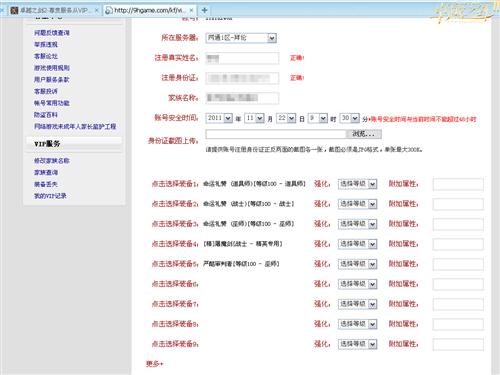Click 附加属性 field for equipment 8
The width and height of the screenshot is (500, 375).
[458, 324]
